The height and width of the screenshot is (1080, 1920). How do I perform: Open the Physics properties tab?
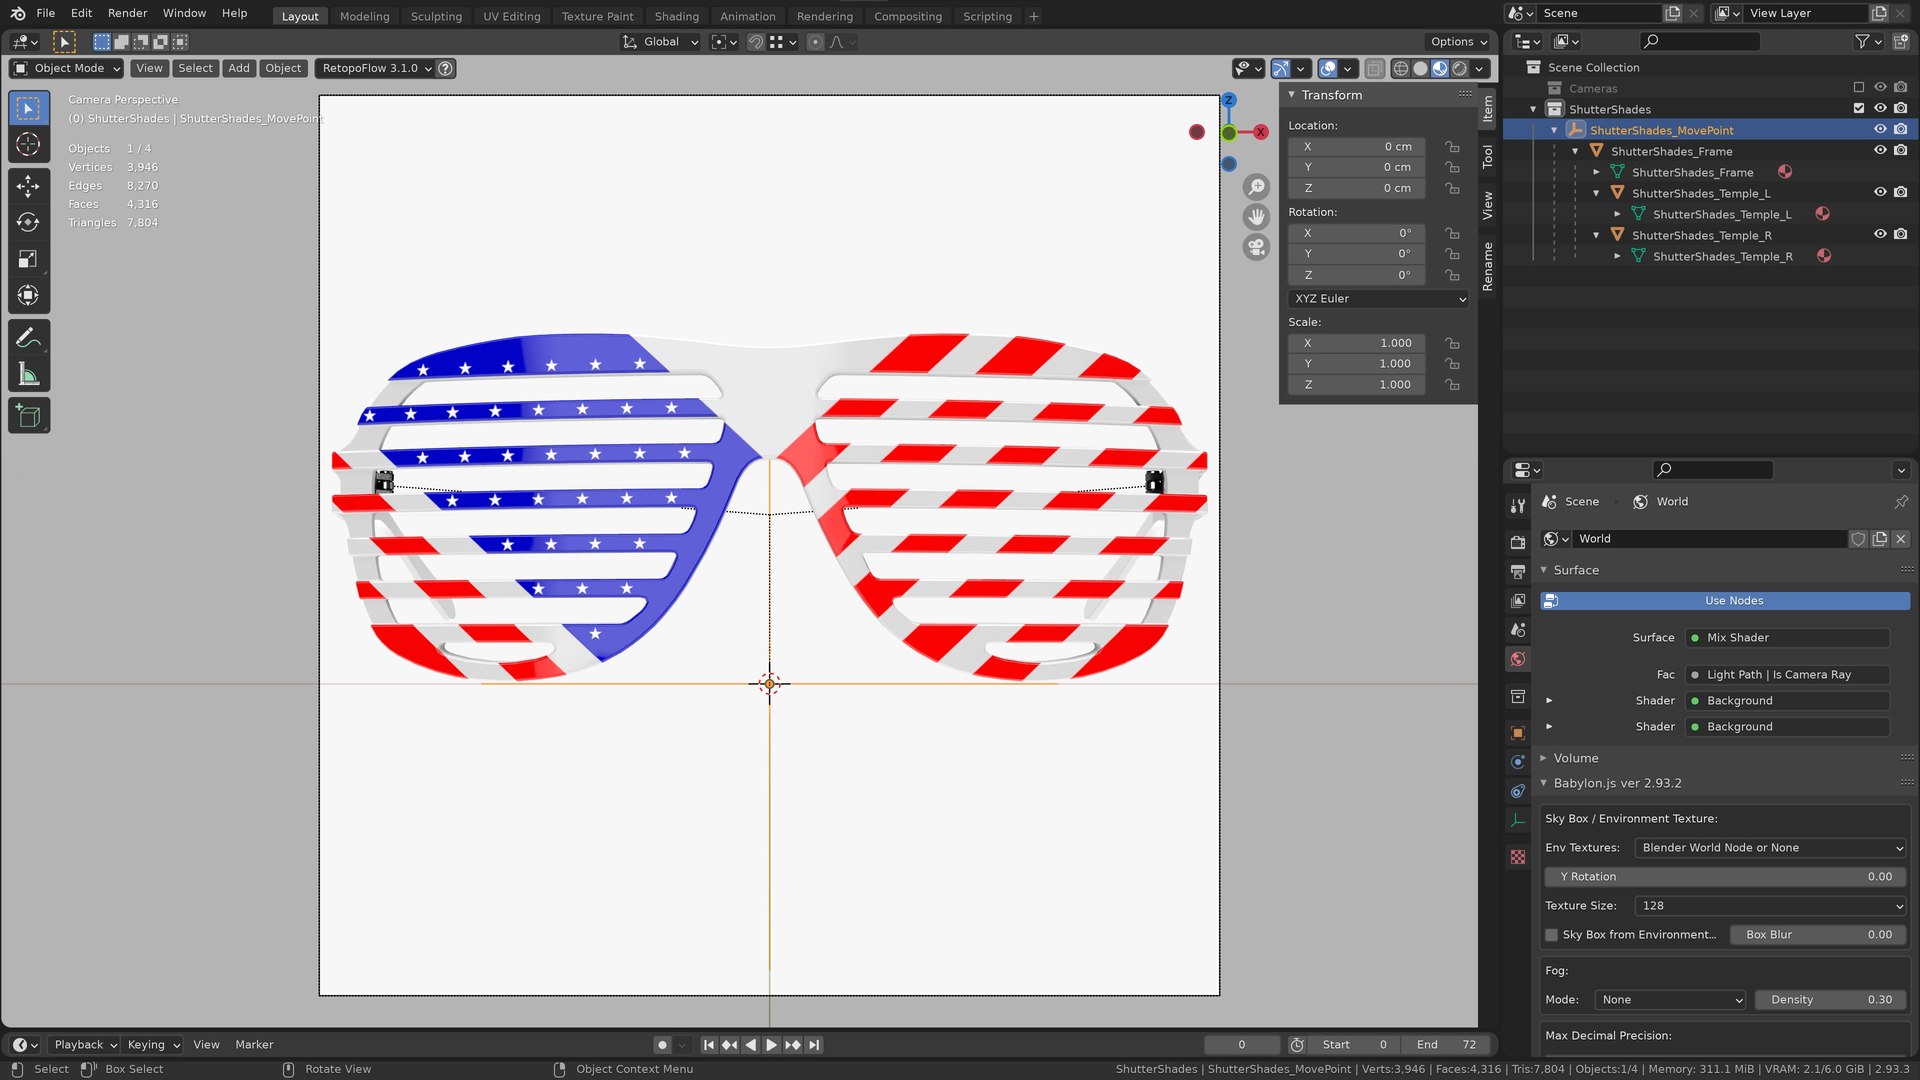pyautogui.click(x=1518, y=762)
